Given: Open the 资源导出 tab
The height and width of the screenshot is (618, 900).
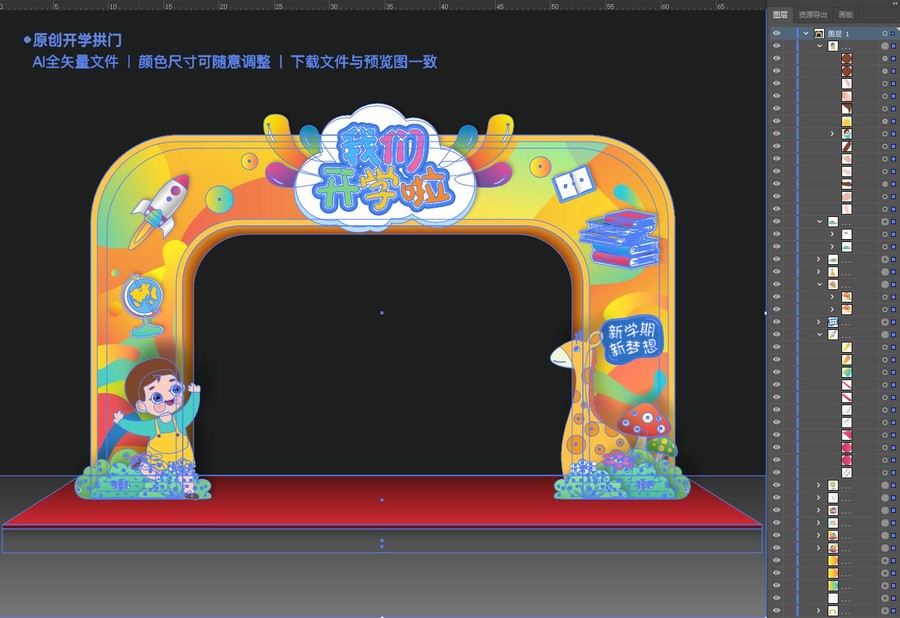Looking at the screenshot, I should (813, 14).
